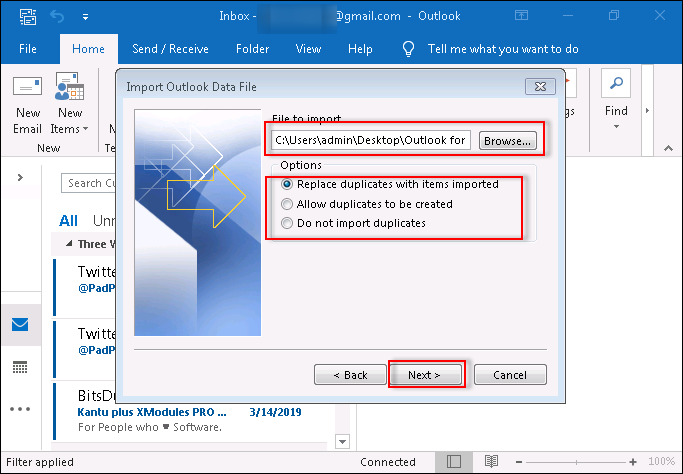Image resolution: width=683 pixels, height=474 pixels.
Task: Click the Tell me what you want to do box
Action: coord(503,49)
